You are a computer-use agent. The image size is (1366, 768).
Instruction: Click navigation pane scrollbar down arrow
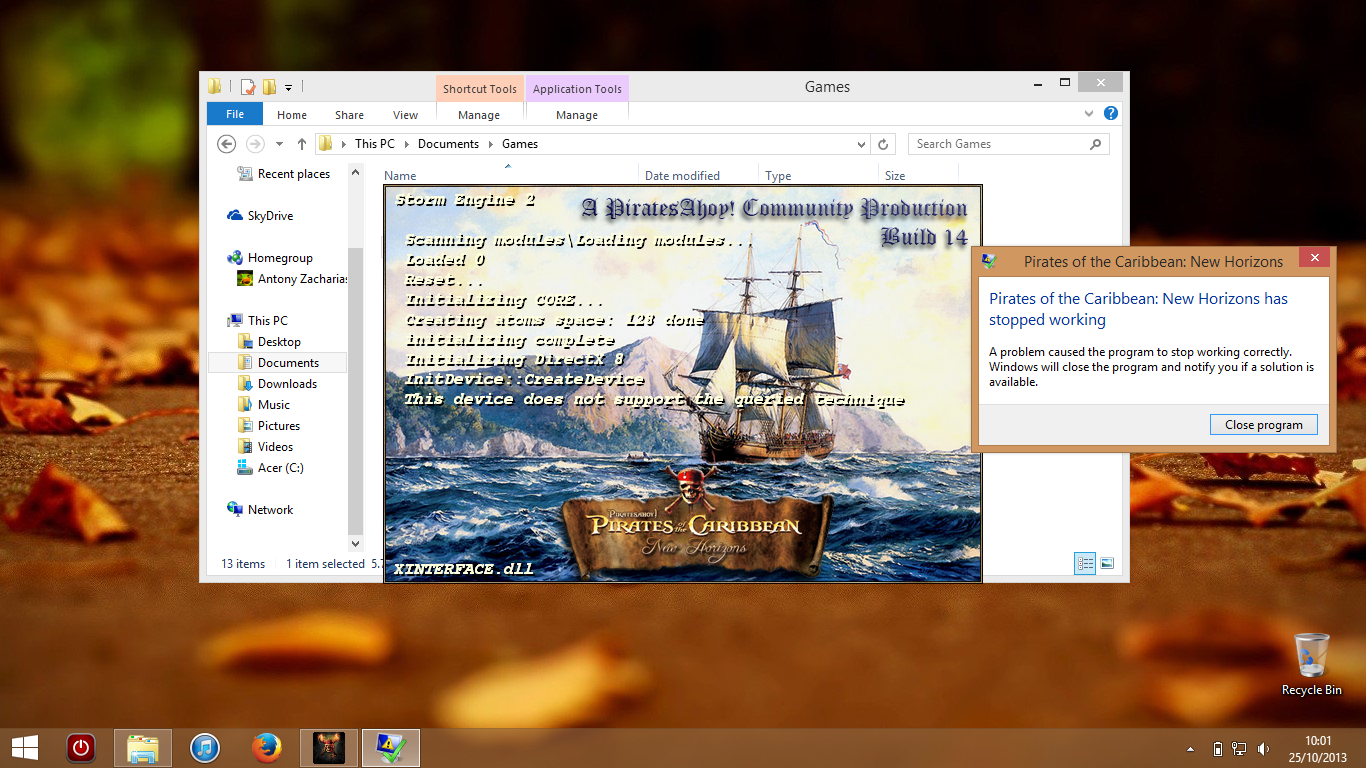coord(355,544)
